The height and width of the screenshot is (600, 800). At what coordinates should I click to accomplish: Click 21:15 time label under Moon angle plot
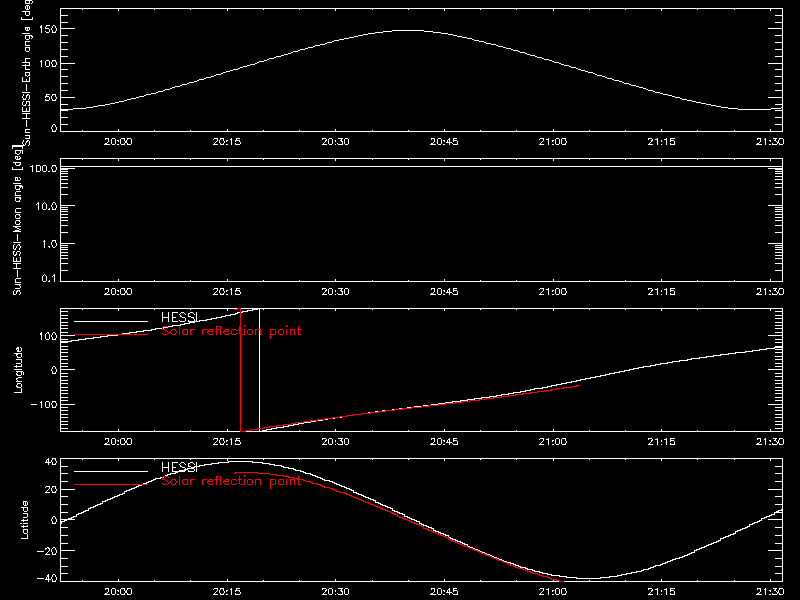coord(661,291)
